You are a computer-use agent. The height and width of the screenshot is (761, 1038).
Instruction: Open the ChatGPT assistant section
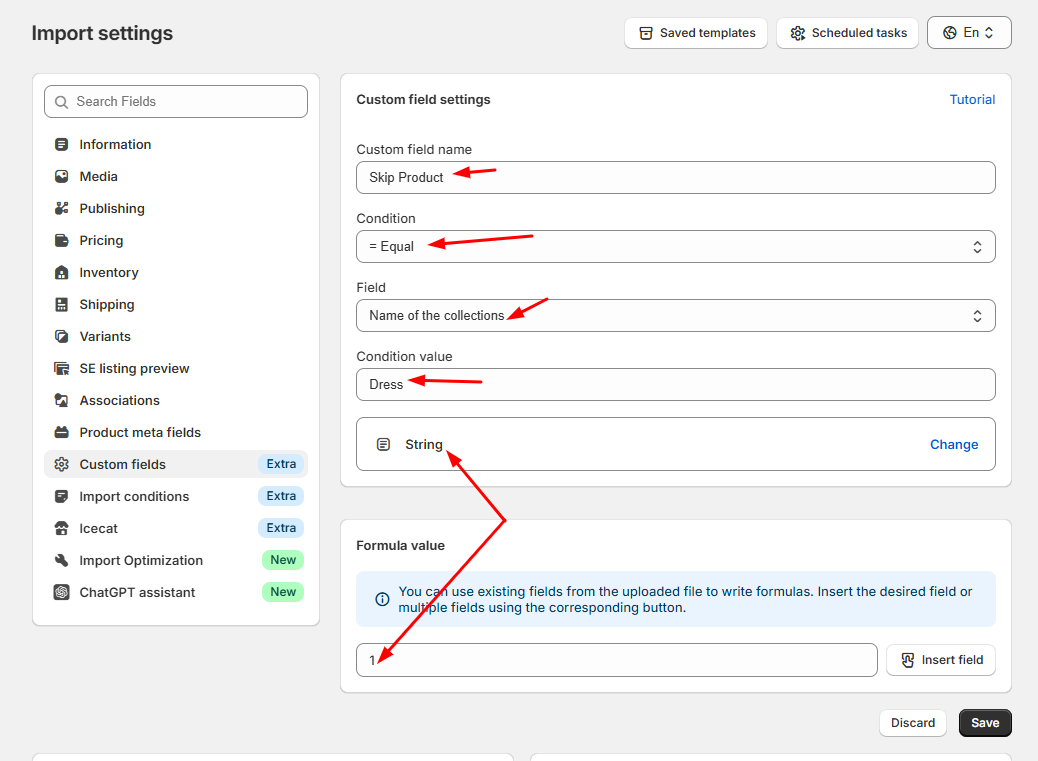176,592
